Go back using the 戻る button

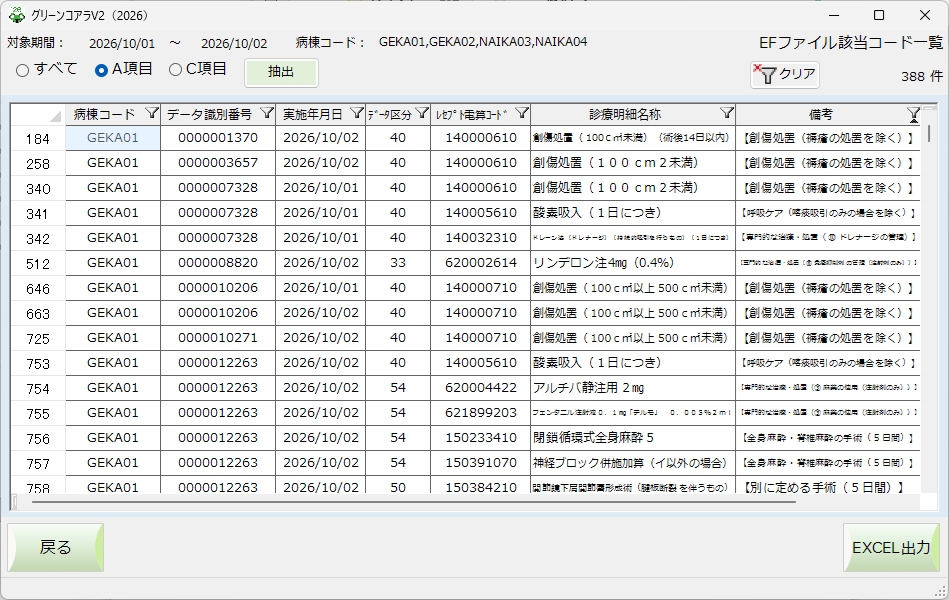pyautogui.click(x=56, y=547)
